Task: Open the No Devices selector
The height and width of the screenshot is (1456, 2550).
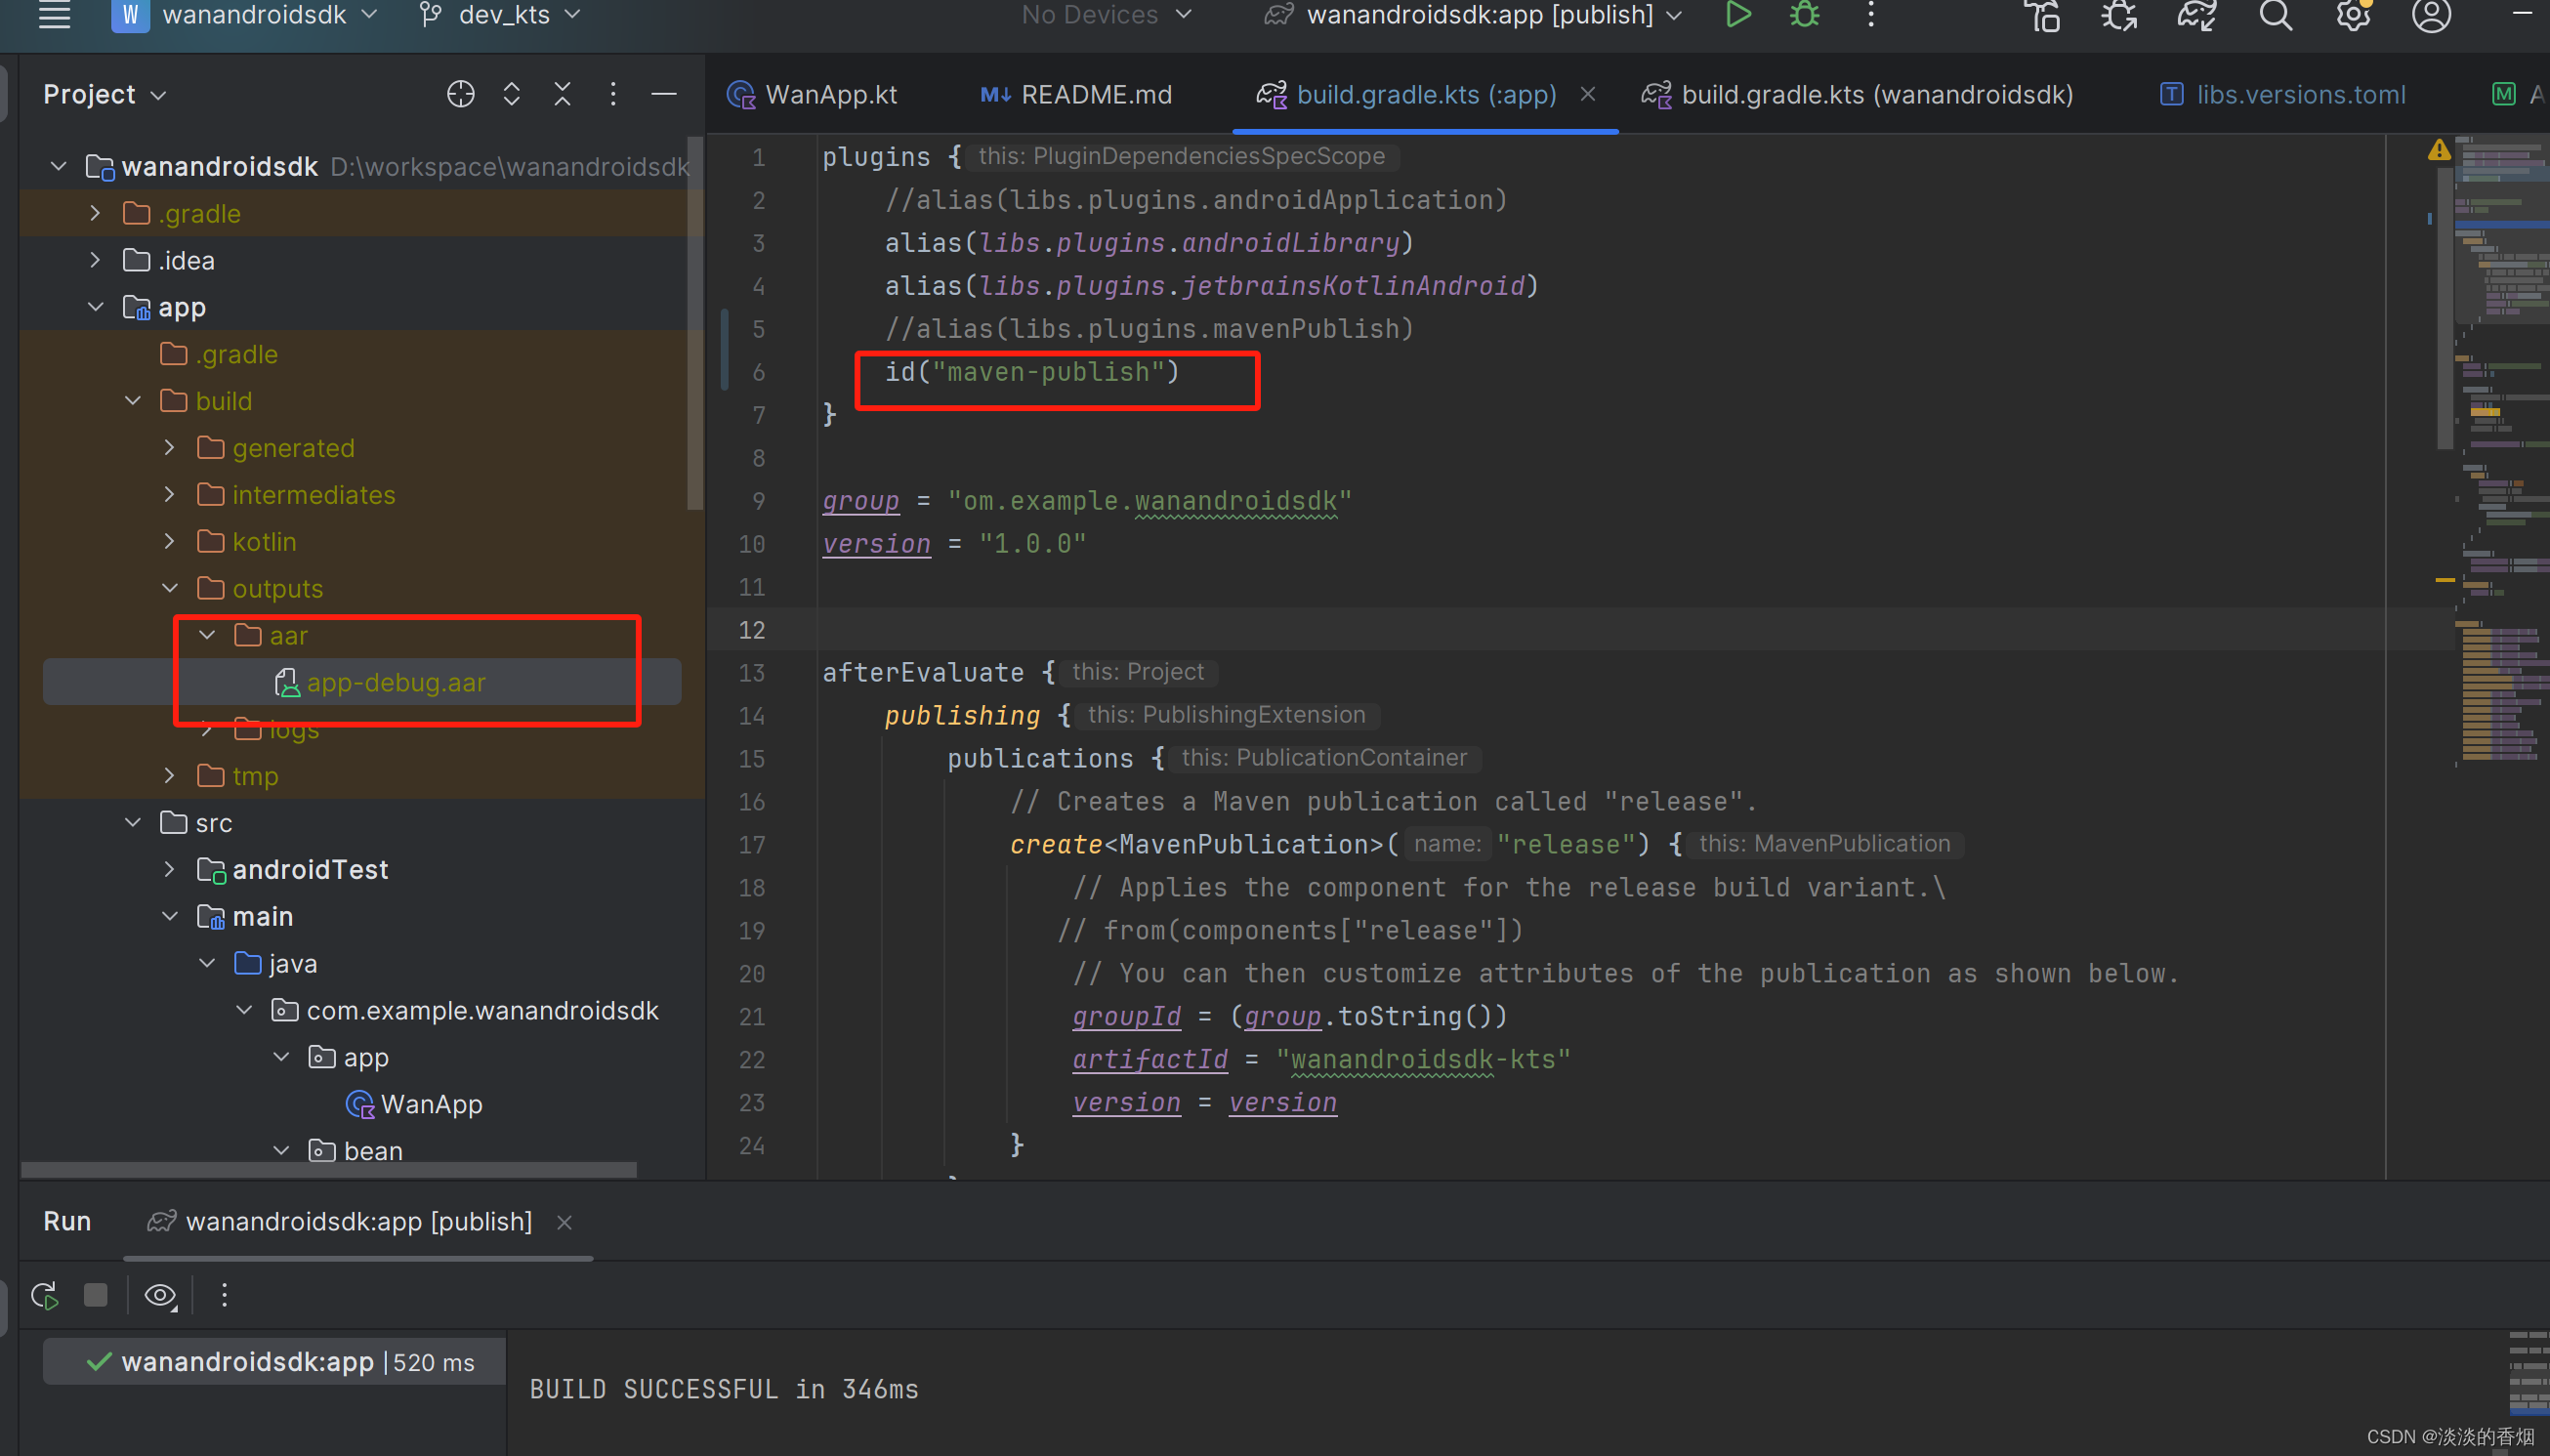Action: (x=1106, y=15)
